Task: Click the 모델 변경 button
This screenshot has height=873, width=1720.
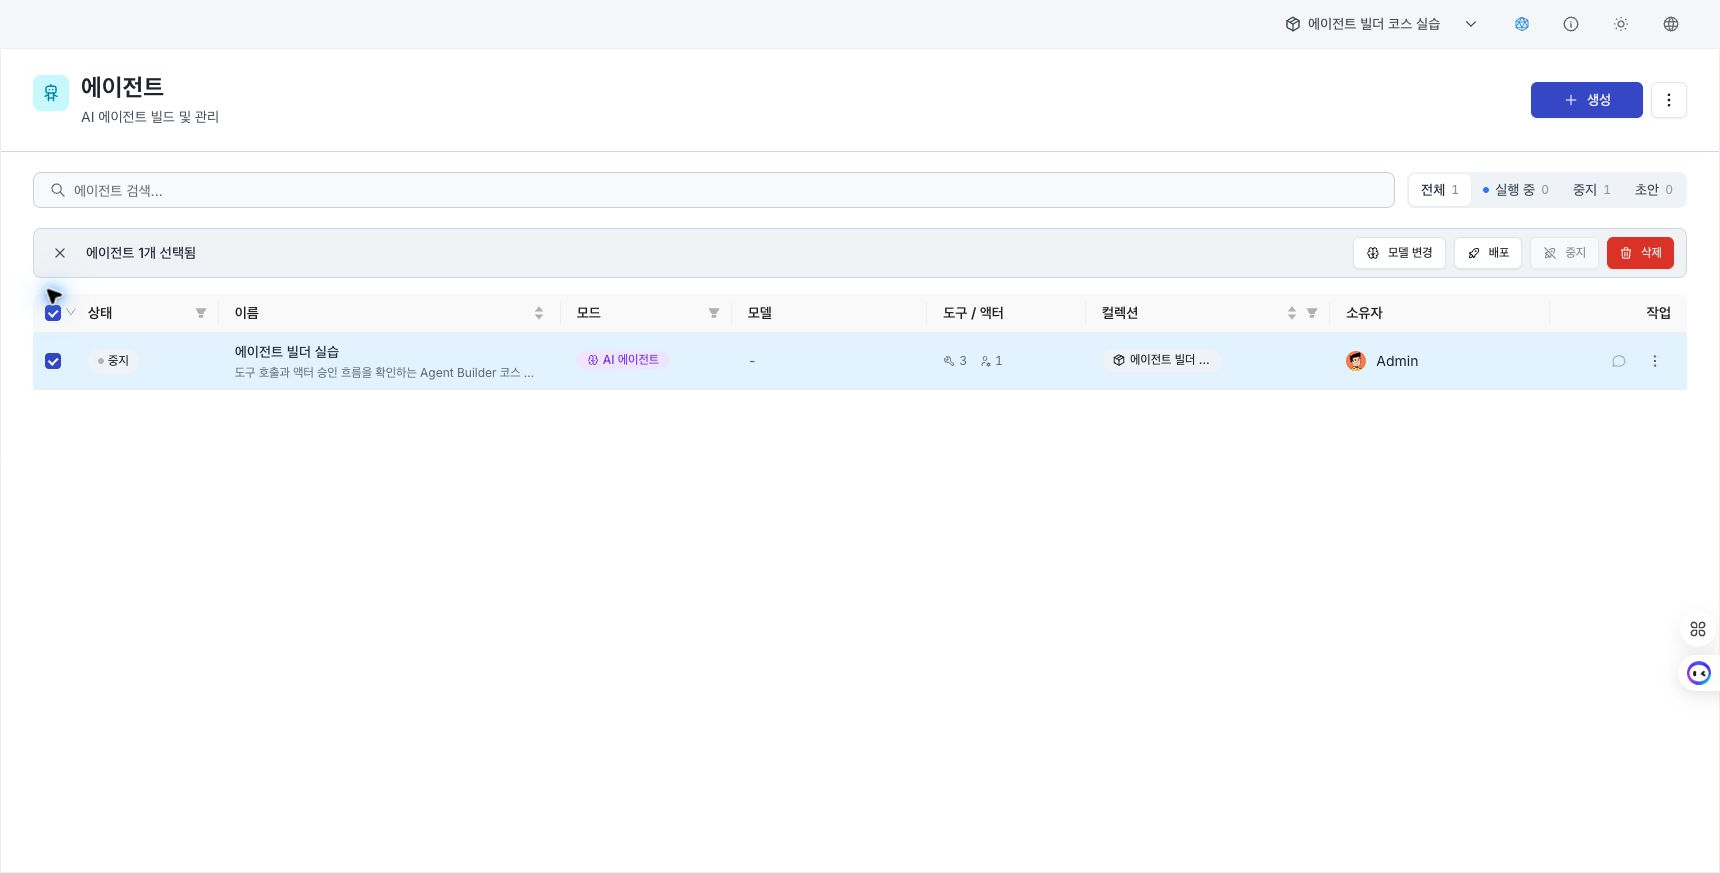Action: pyautogui.click(x=1399, y=253)
